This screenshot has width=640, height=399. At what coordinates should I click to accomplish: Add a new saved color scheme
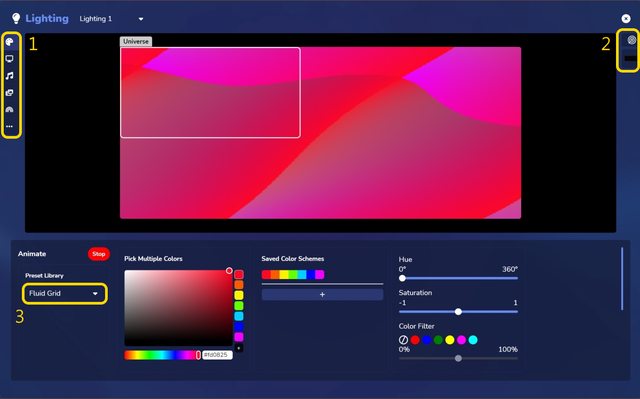pyautogui.click(x=322, y=295)
